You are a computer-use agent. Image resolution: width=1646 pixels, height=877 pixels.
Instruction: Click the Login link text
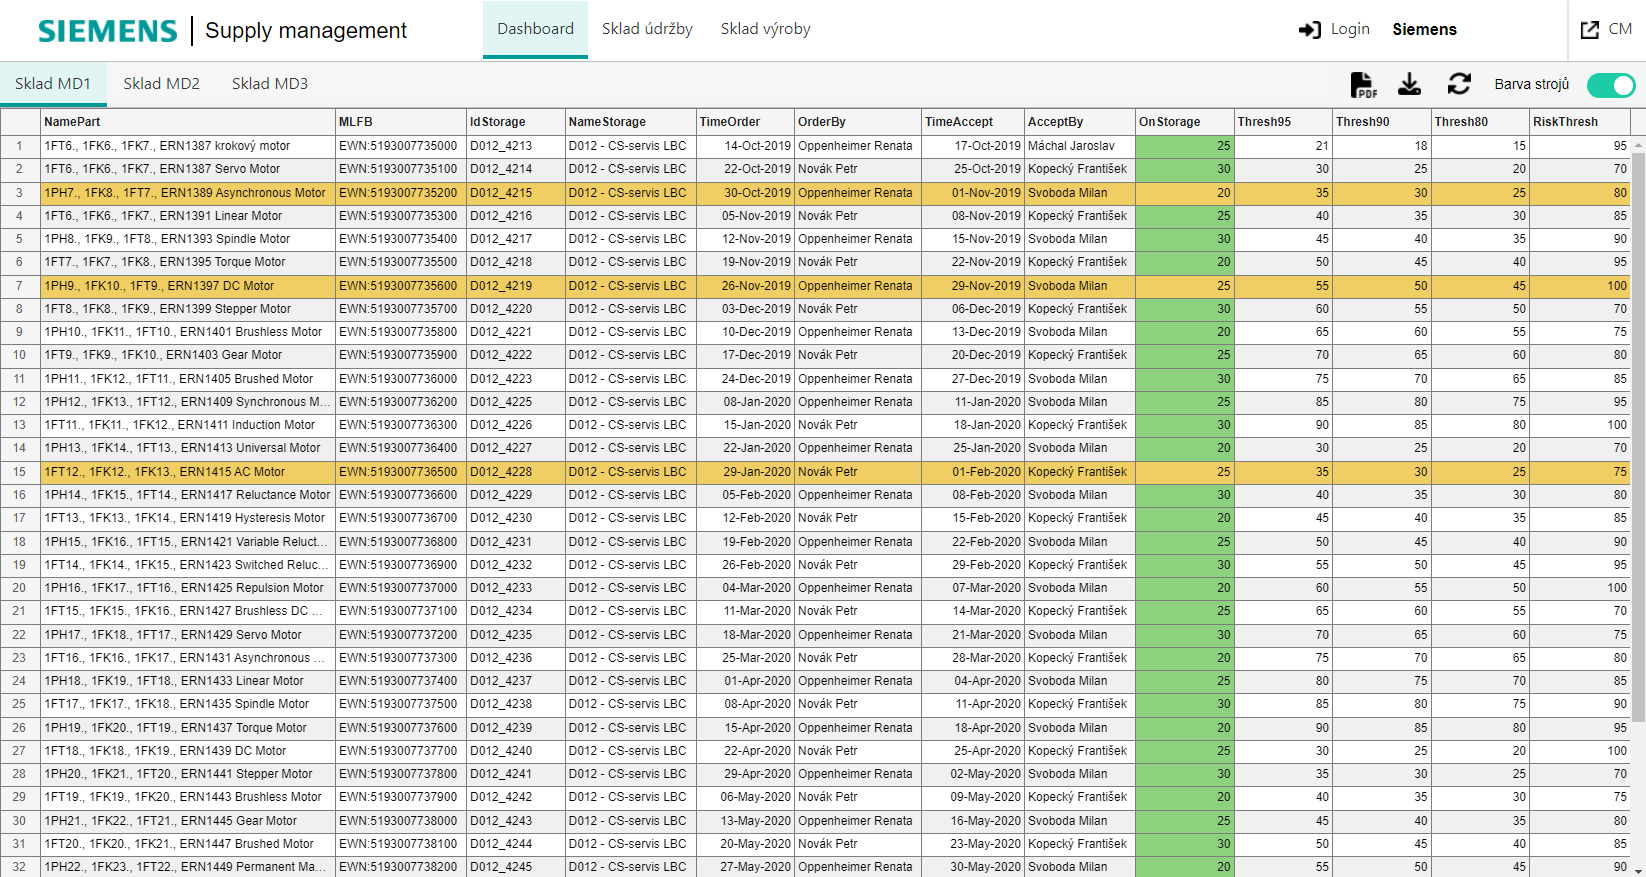pos(1350,29)
